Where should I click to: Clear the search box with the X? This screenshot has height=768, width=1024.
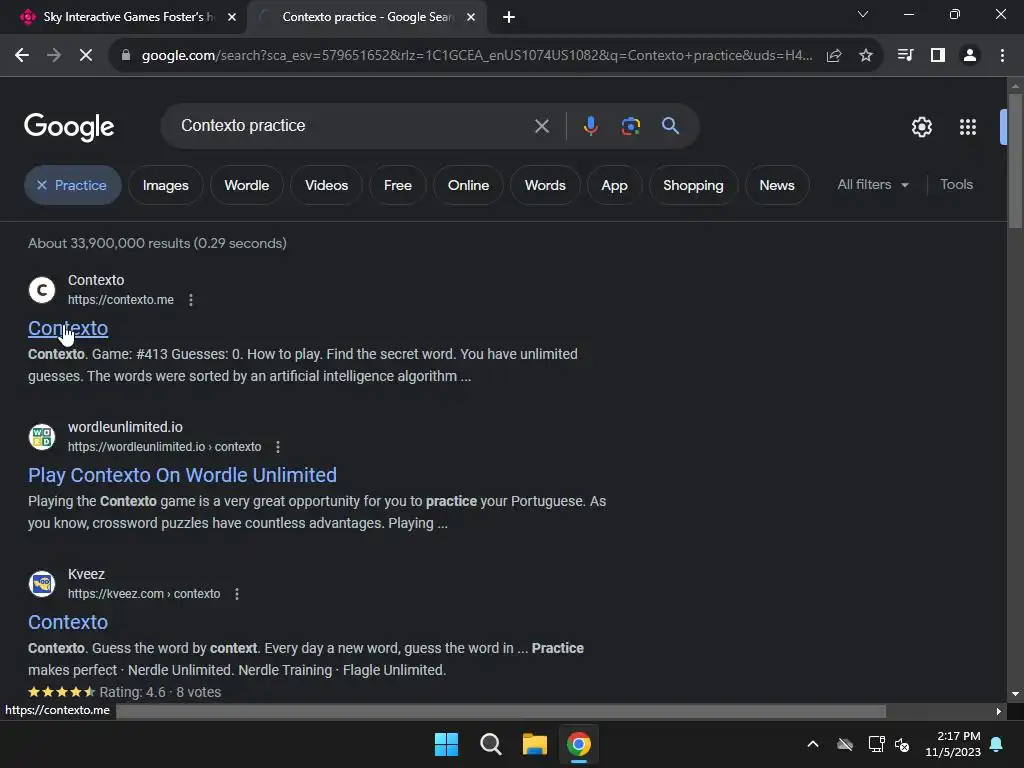541,126
